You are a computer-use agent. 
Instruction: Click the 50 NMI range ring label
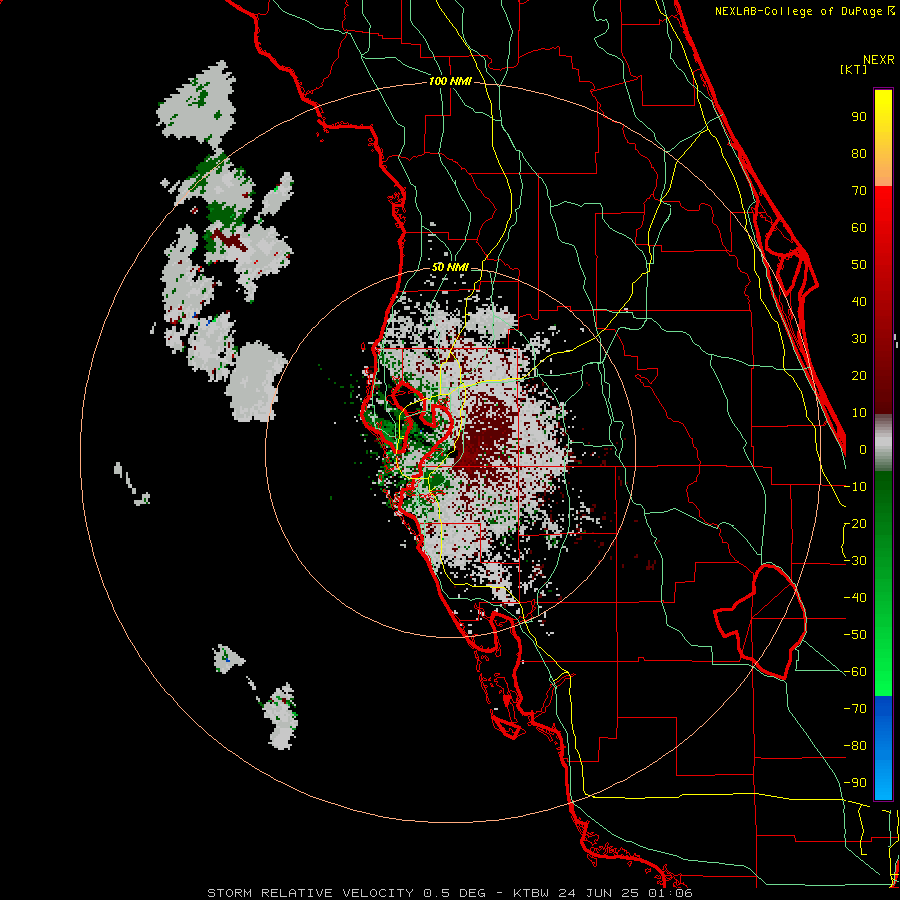(x=450, y=267)
